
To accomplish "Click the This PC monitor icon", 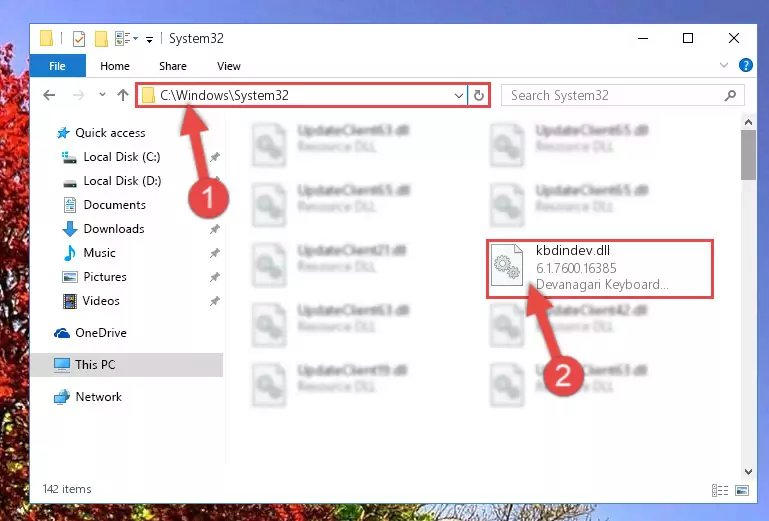I will (62, 365).
